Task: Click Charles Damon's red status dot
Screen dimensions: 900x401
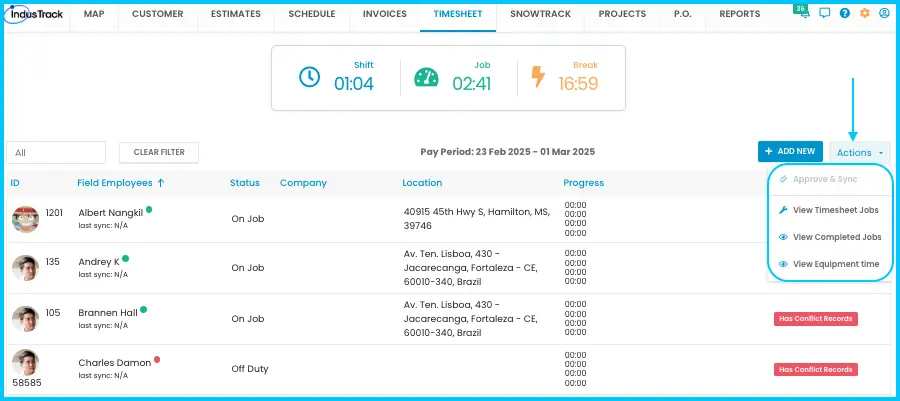Action: pos(157,360)
